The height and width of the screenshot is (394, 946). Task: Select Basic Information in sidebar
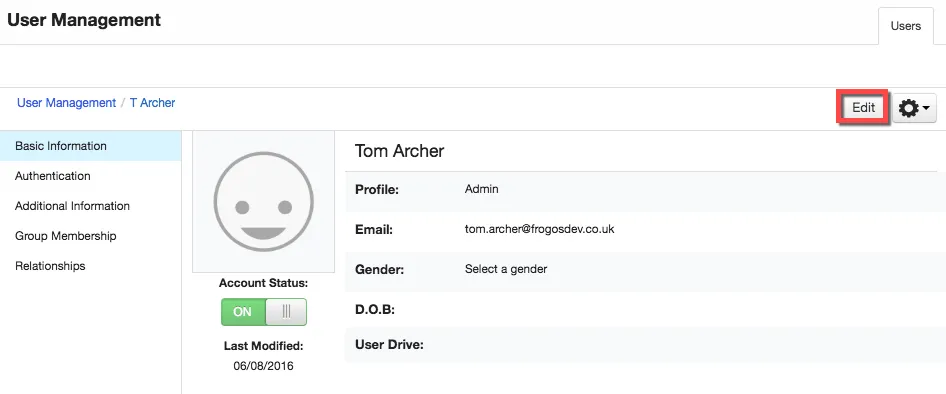click(x=90, y=146)
